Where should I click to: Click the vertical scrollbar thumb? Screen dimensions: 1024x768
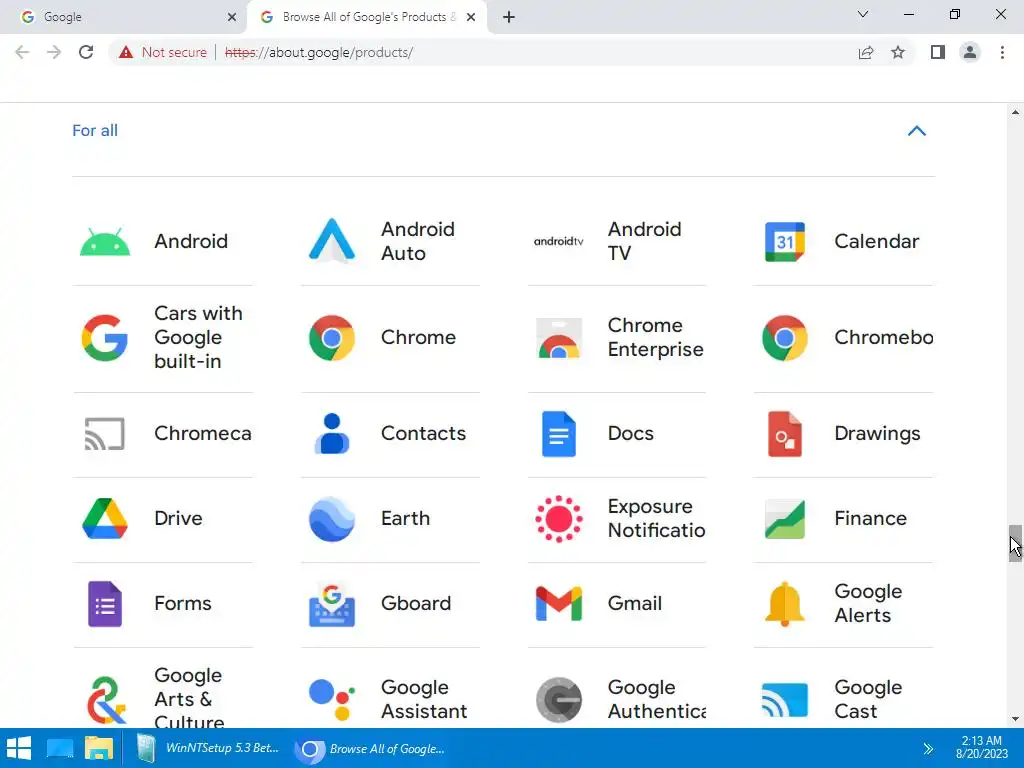[1015, 543]
